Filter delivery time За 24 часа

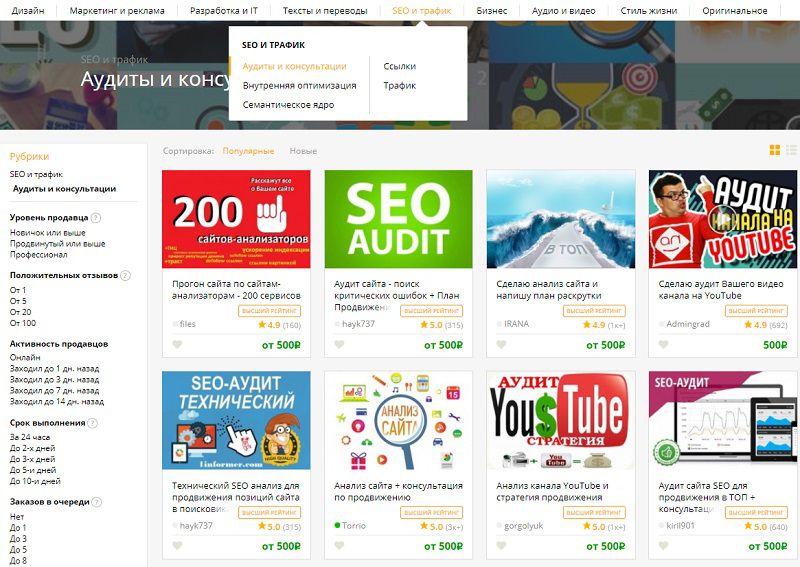(x=30, y=437)
